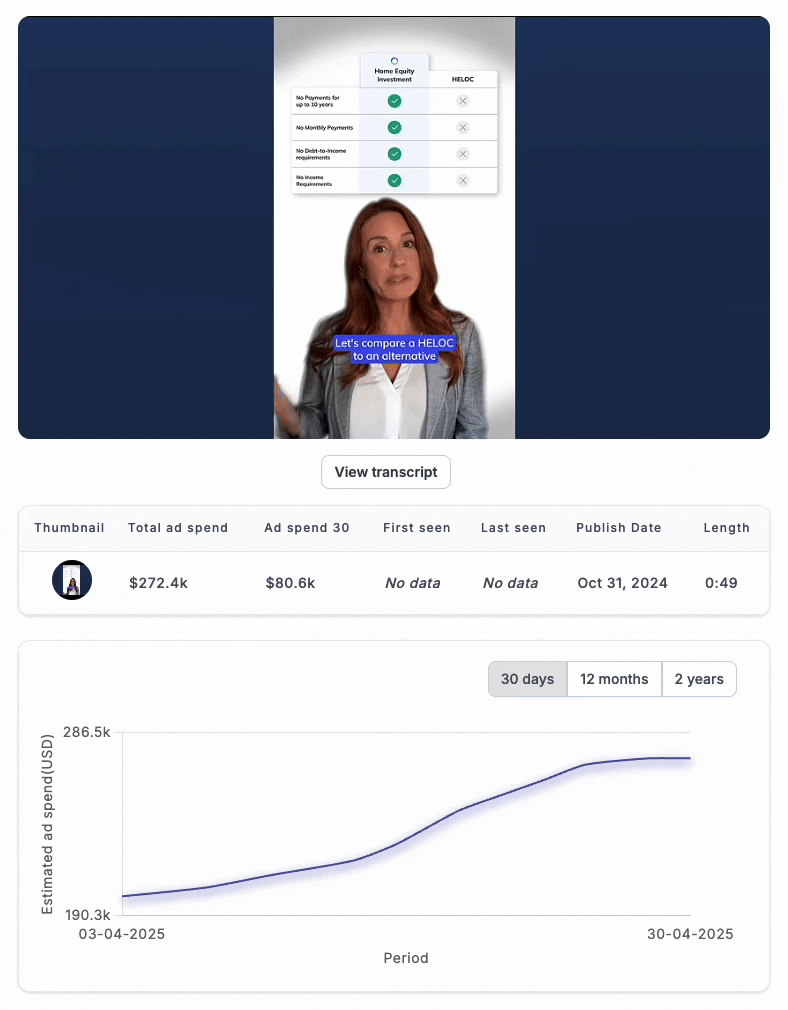Screen dimensions: 788x1010
Task: Click green checkmark in No Income Requirements row
Action: [394, 181]
